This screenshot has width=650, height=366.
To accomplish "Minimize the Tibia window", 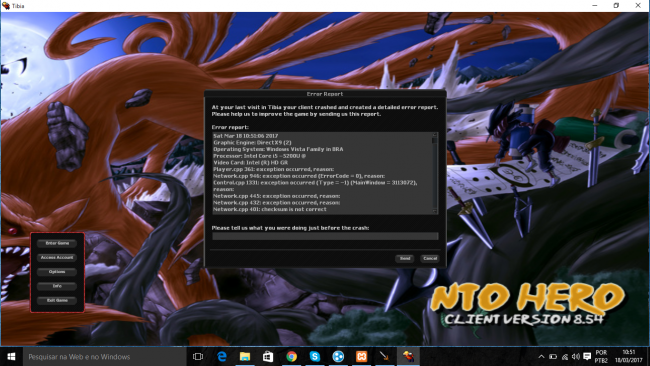I will 594,5.
